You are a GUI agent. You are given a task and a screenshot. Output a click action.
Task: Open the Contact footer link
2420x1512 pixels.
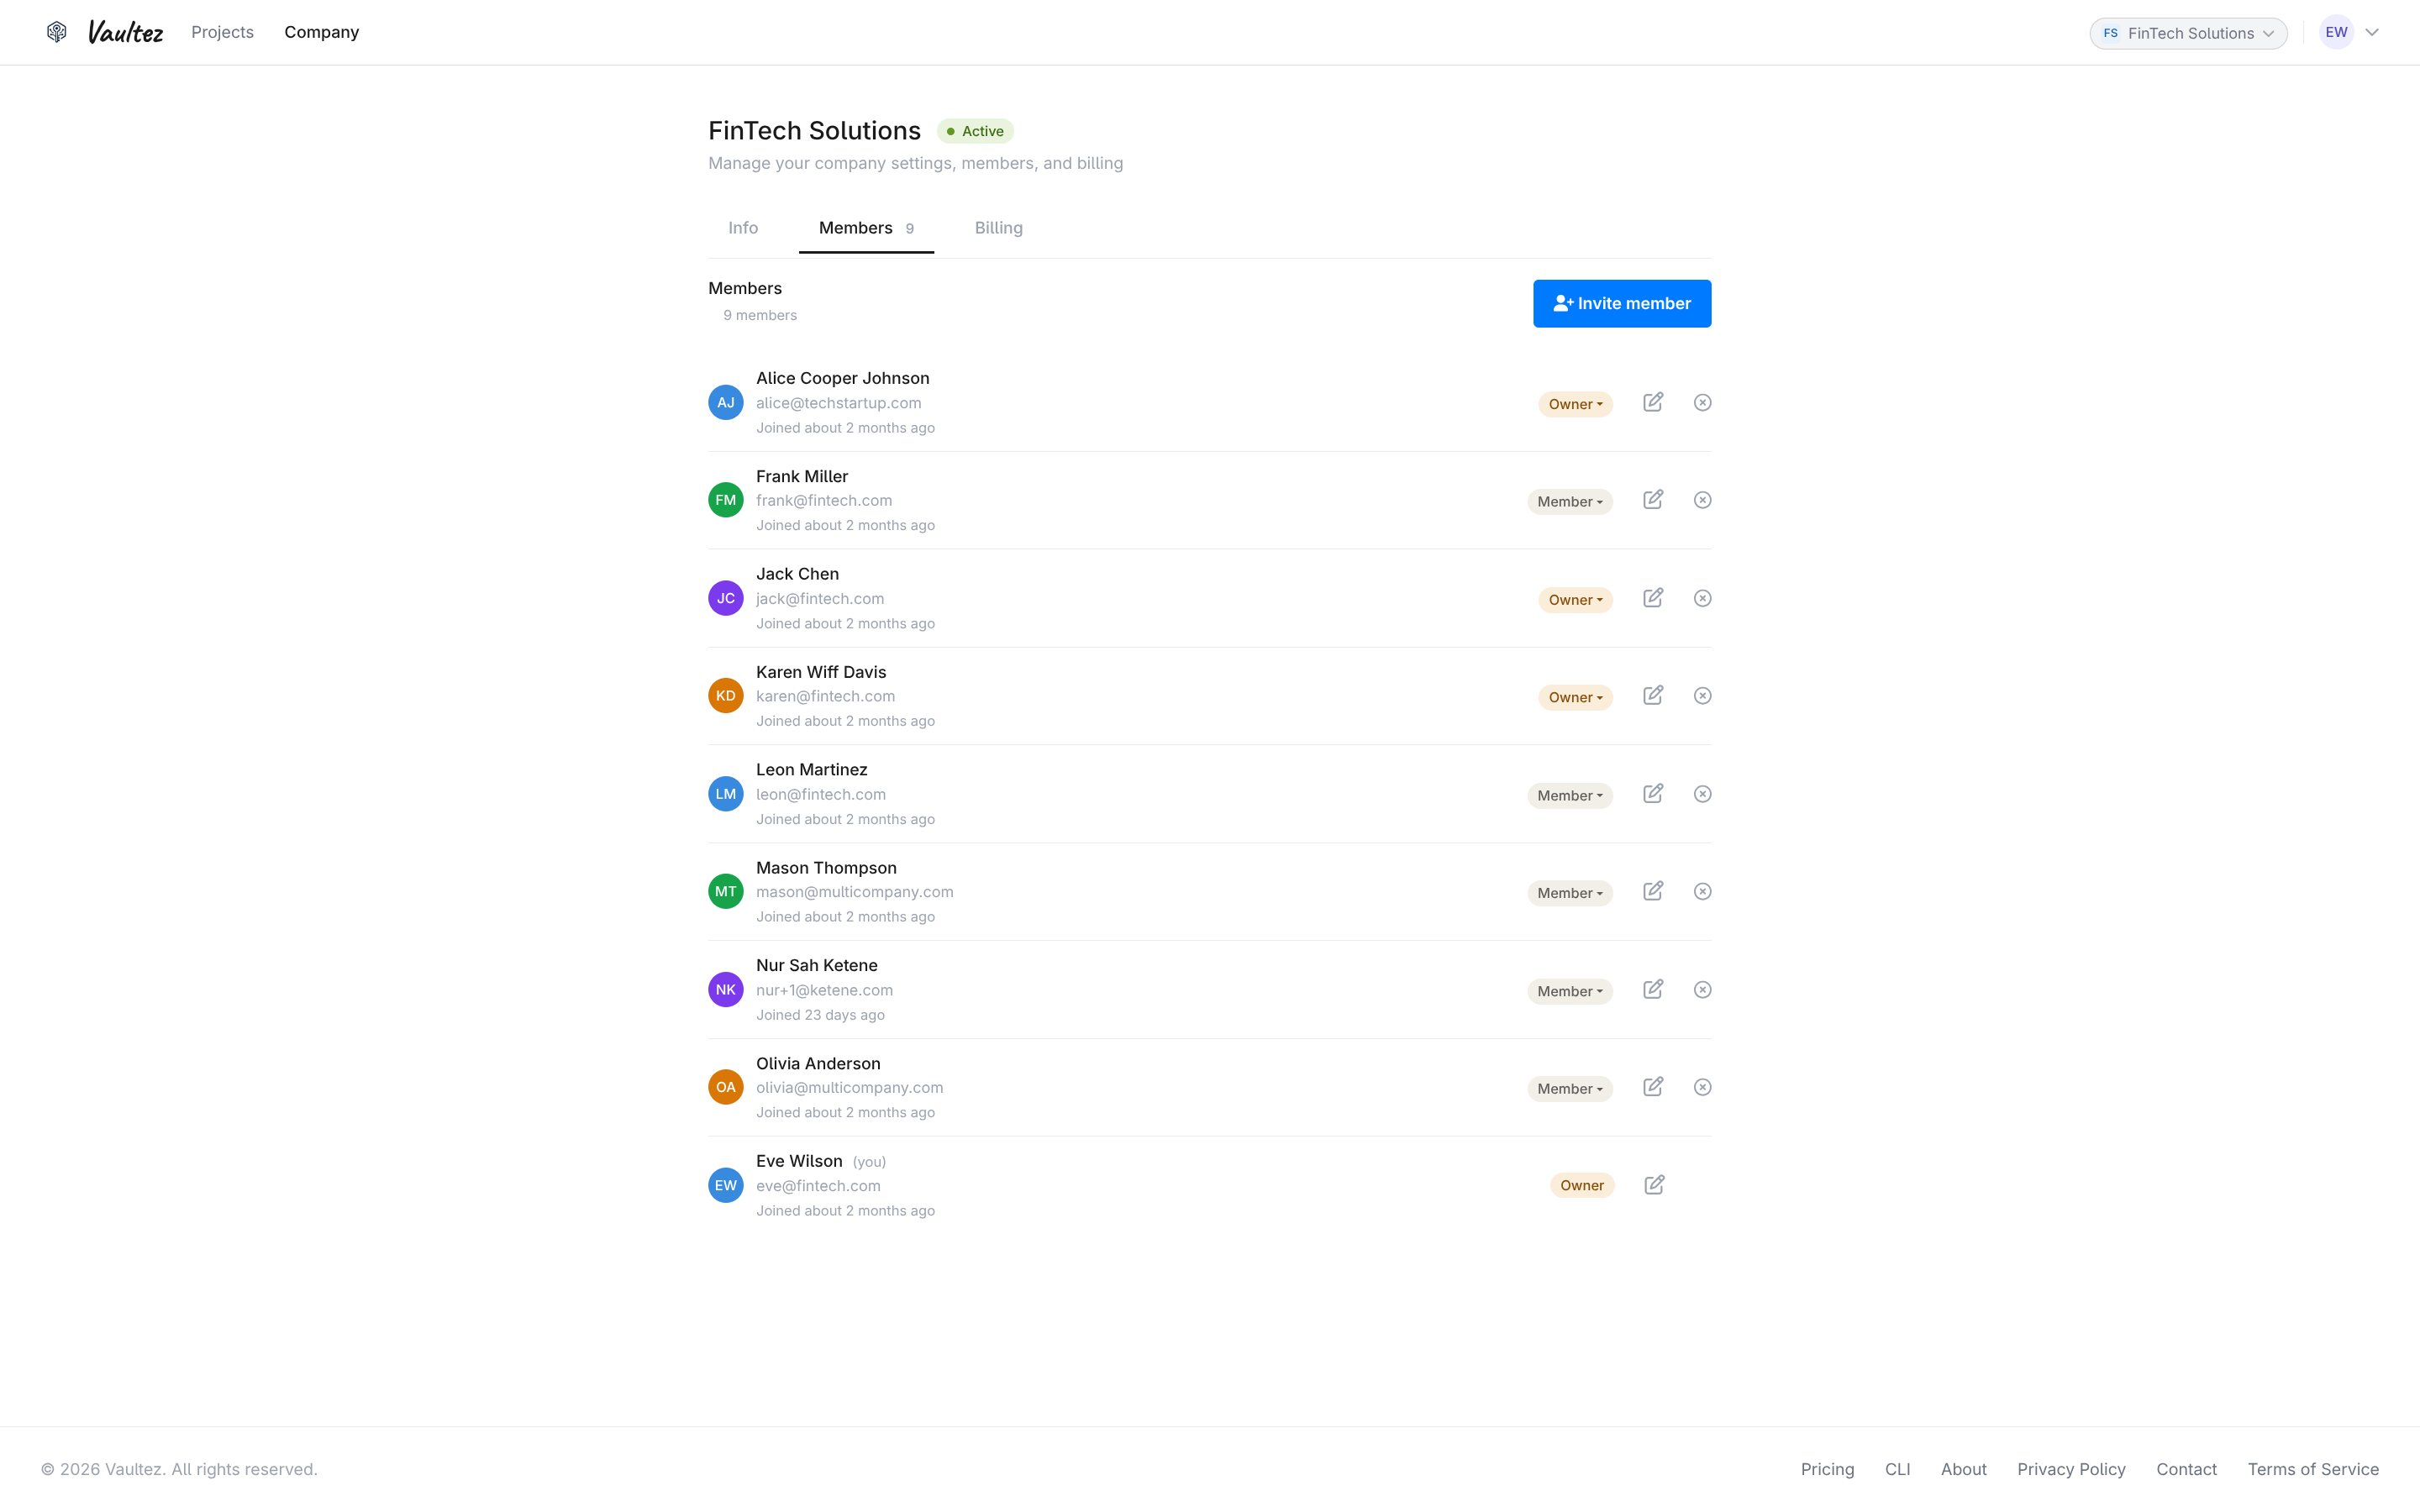(2186, 1469)
